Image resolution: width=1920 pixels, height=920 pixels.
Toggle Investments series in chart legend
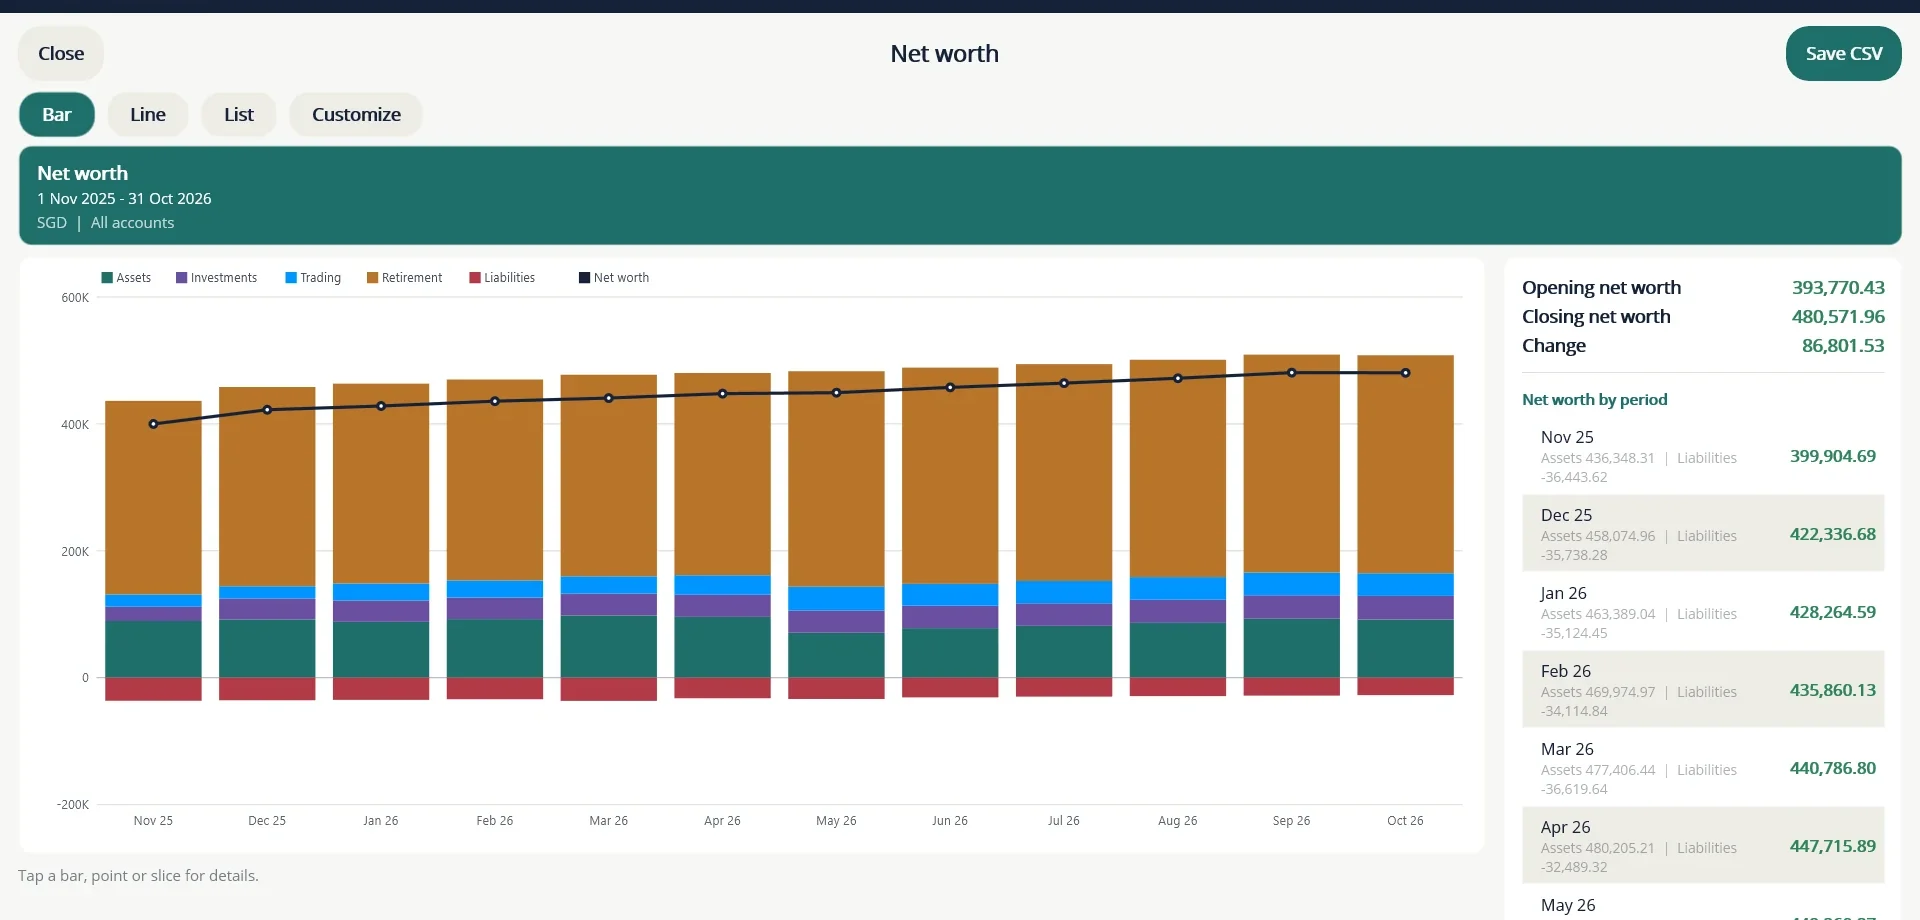pos(217,278)
